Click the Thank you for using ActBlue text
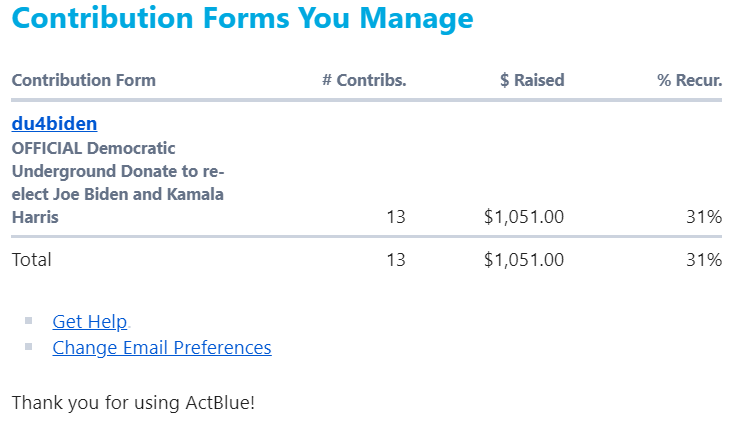This screenshot has width=730, height=434. [x=133, y=403]
